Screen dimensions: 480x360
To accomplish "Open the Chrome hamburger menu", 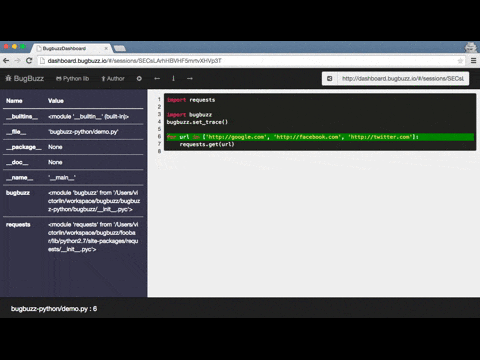I will [473, 61].
